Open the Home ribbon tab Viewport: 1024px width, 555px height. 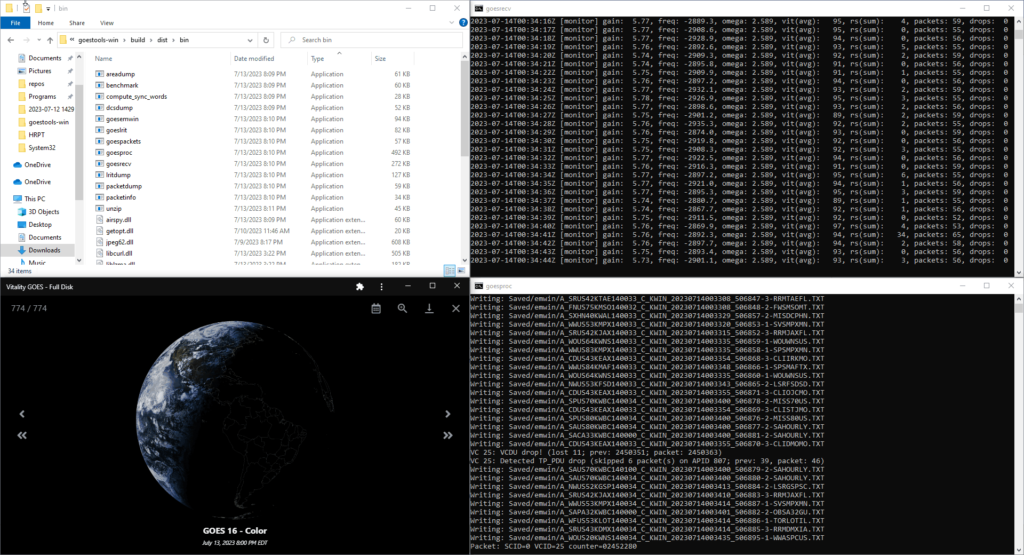click(46, 23)
